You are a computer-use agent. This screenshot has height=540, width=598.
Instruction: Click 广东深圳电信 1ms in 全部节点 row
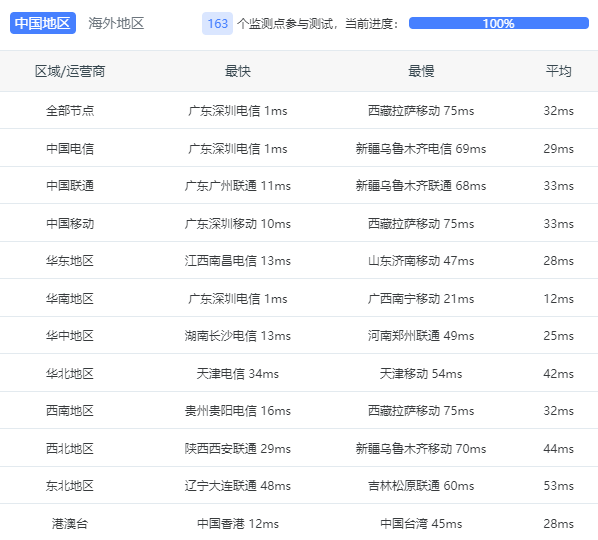tap(238, 111)
